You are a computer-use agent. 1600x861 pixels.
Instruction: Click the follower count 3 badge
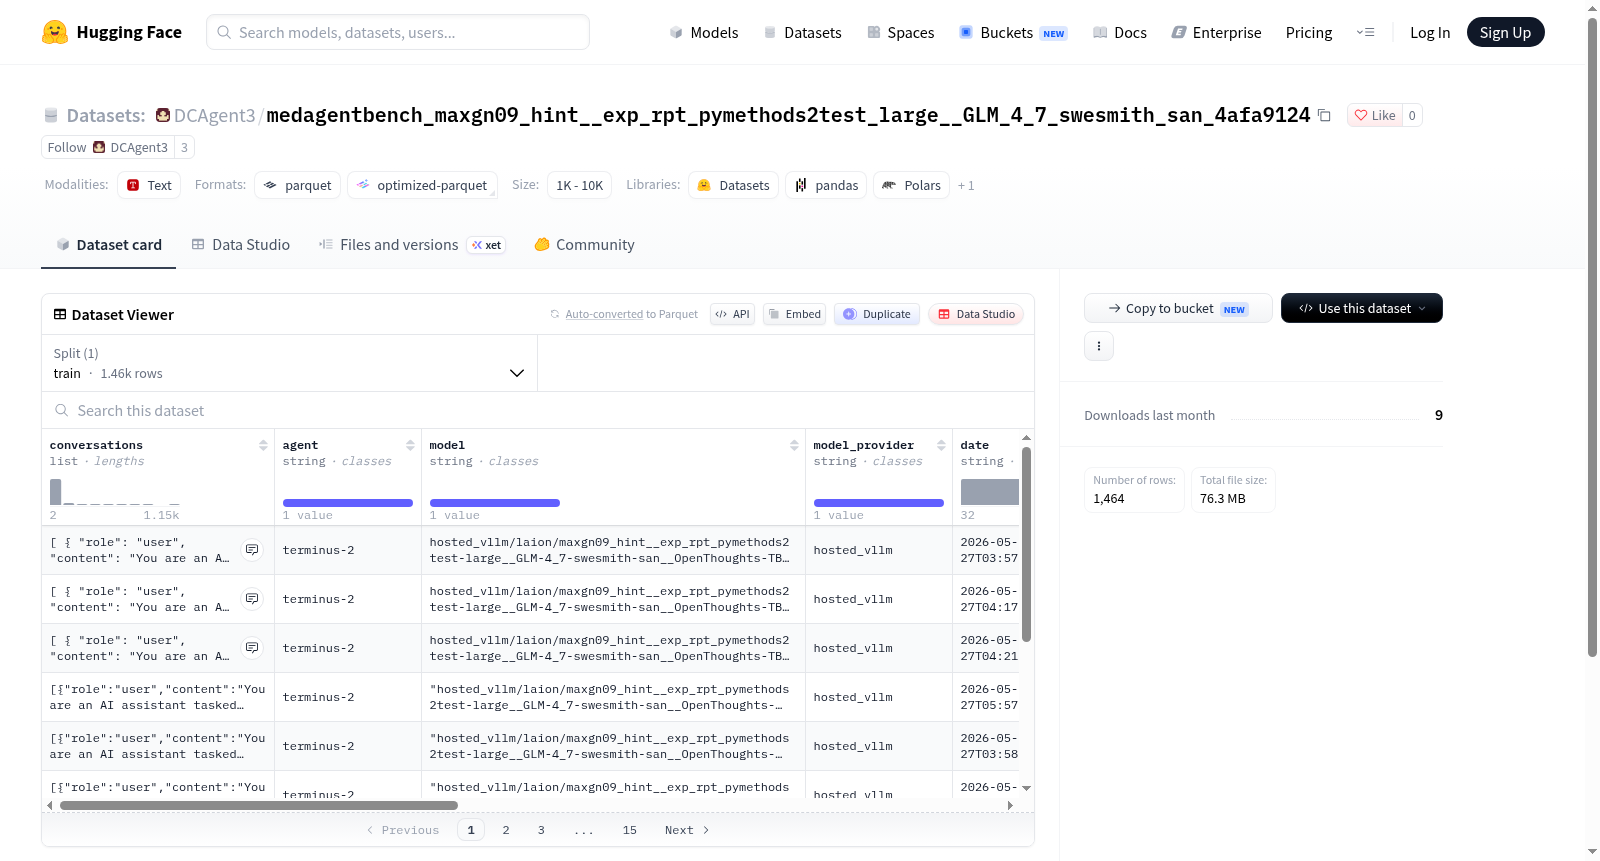[x=184, y=147]
